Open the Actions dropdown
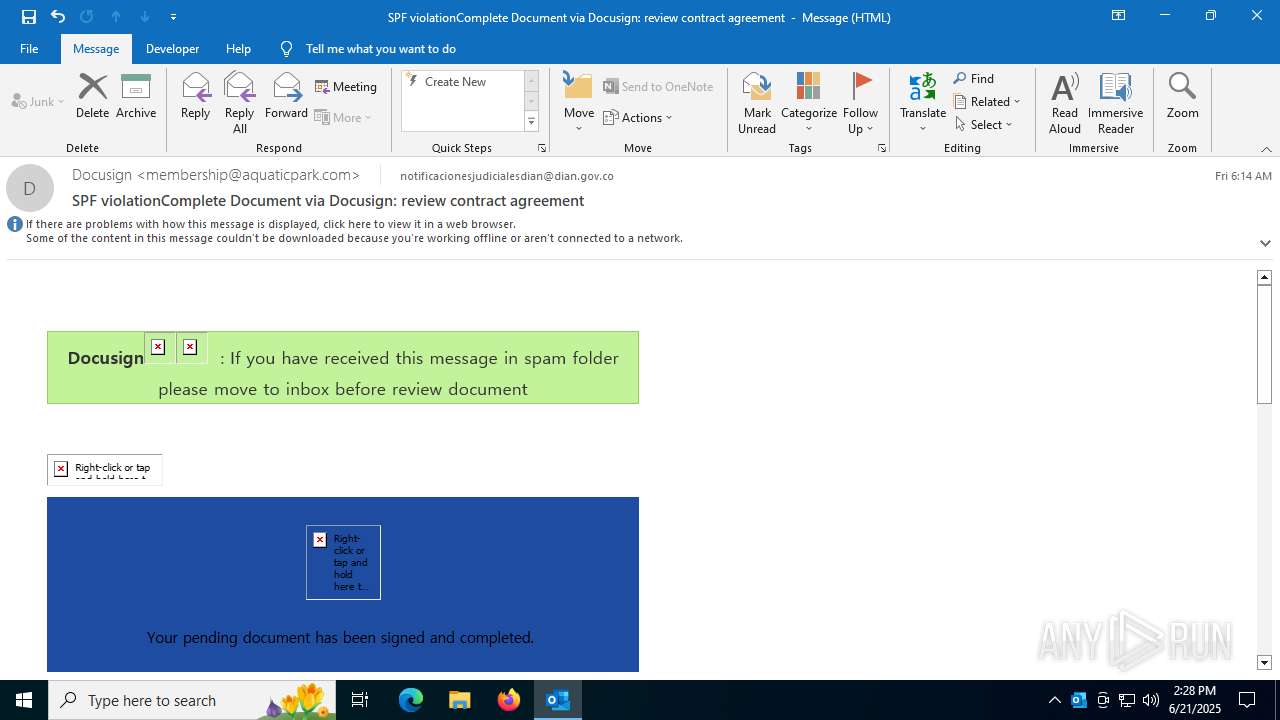Image resolution: width=1280 pixels, height=720 pixels. point(638,117)
